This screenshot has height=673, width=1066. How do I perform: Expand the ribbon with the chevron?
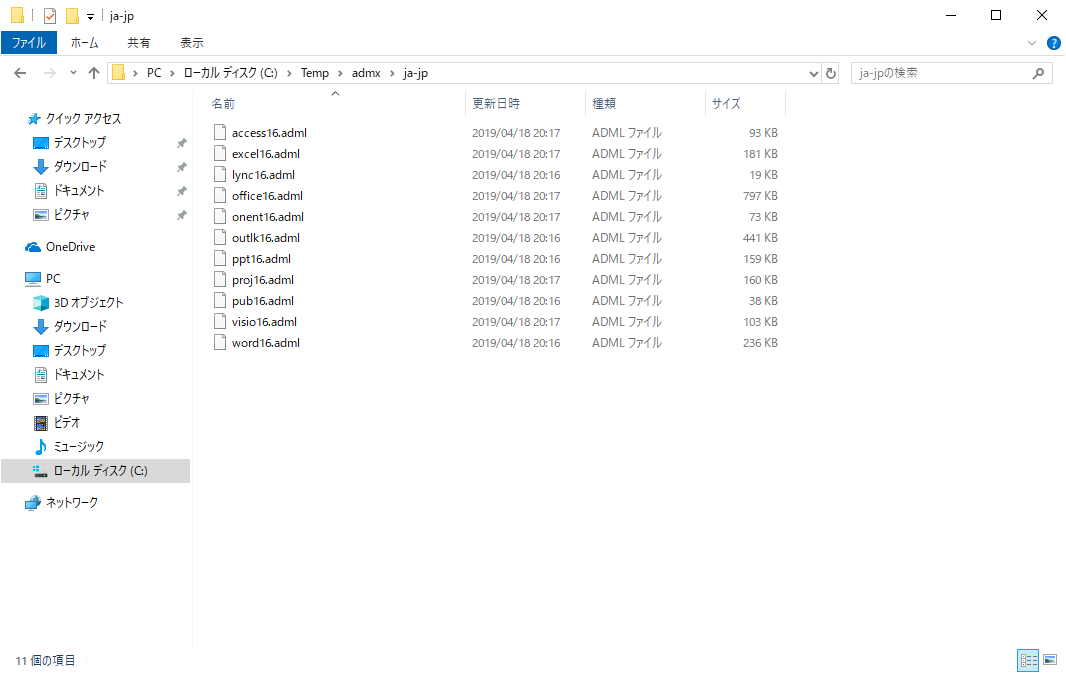(x=1031, y=43)
